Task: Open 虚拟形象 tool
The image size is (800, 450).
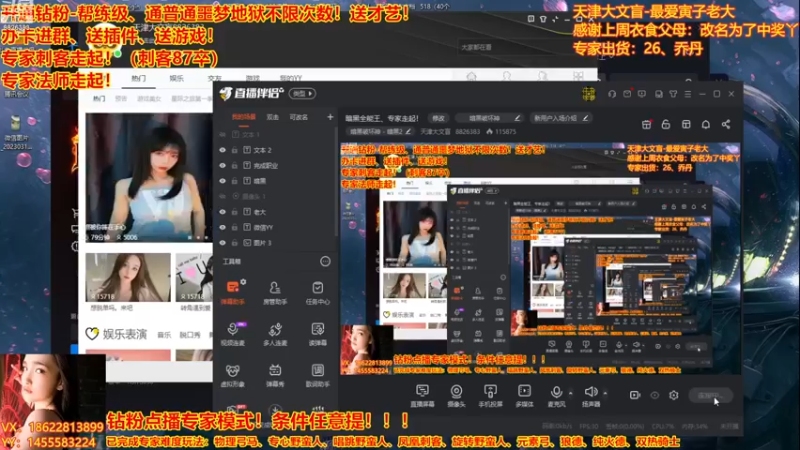Action: click(x=233, y=374)
